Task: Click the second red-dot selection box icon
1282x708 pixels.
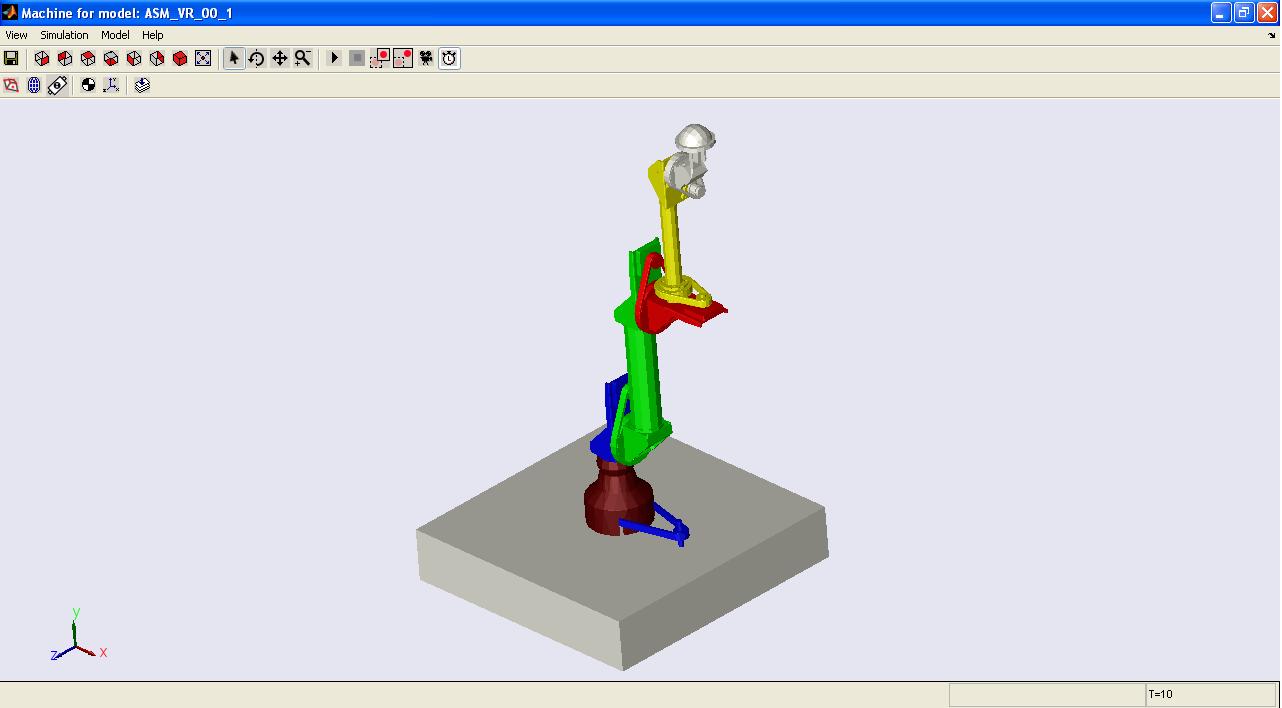Action: click(403, 58)
